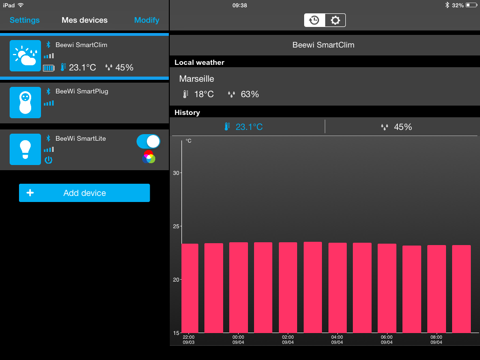Select the BeeWi SmartLite bulb icon

click(25, 149)
